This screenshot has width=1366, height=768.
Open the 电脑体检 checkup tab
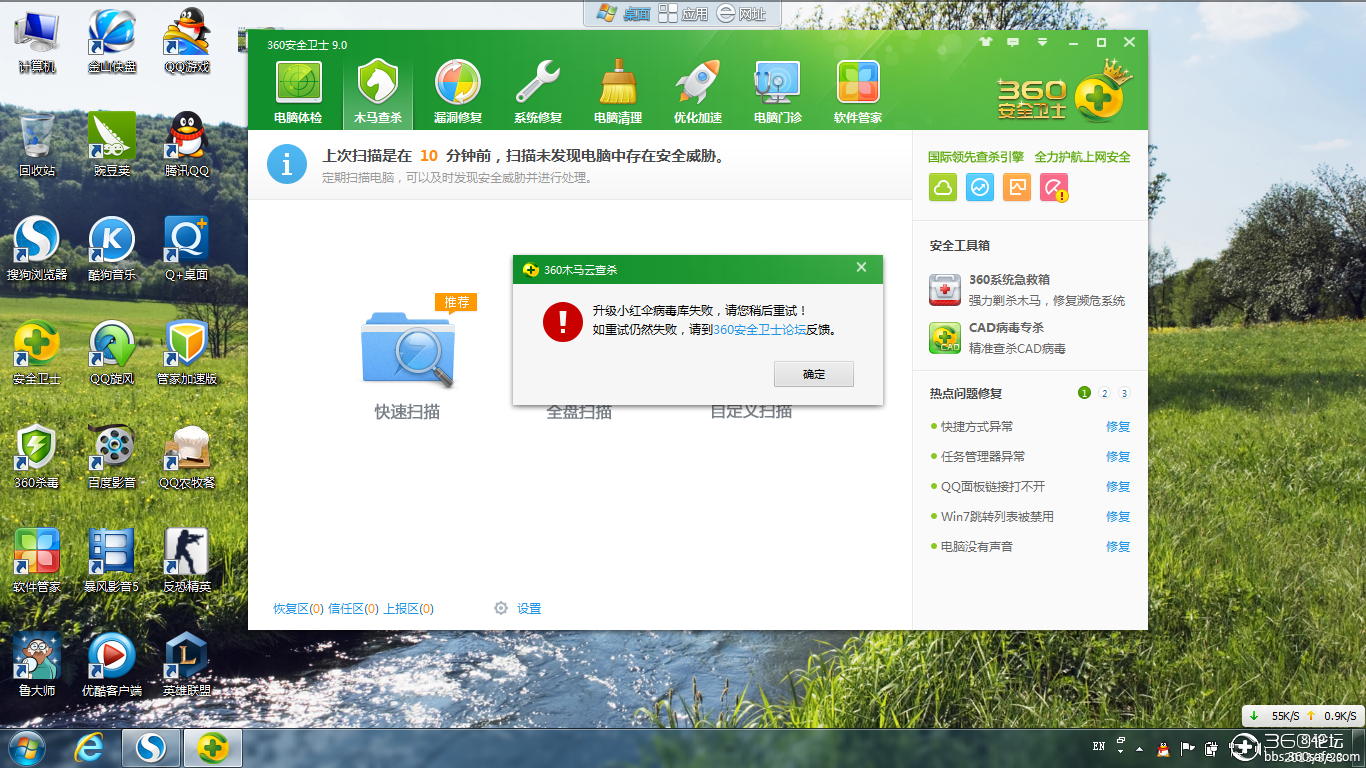tap(298, 93)
